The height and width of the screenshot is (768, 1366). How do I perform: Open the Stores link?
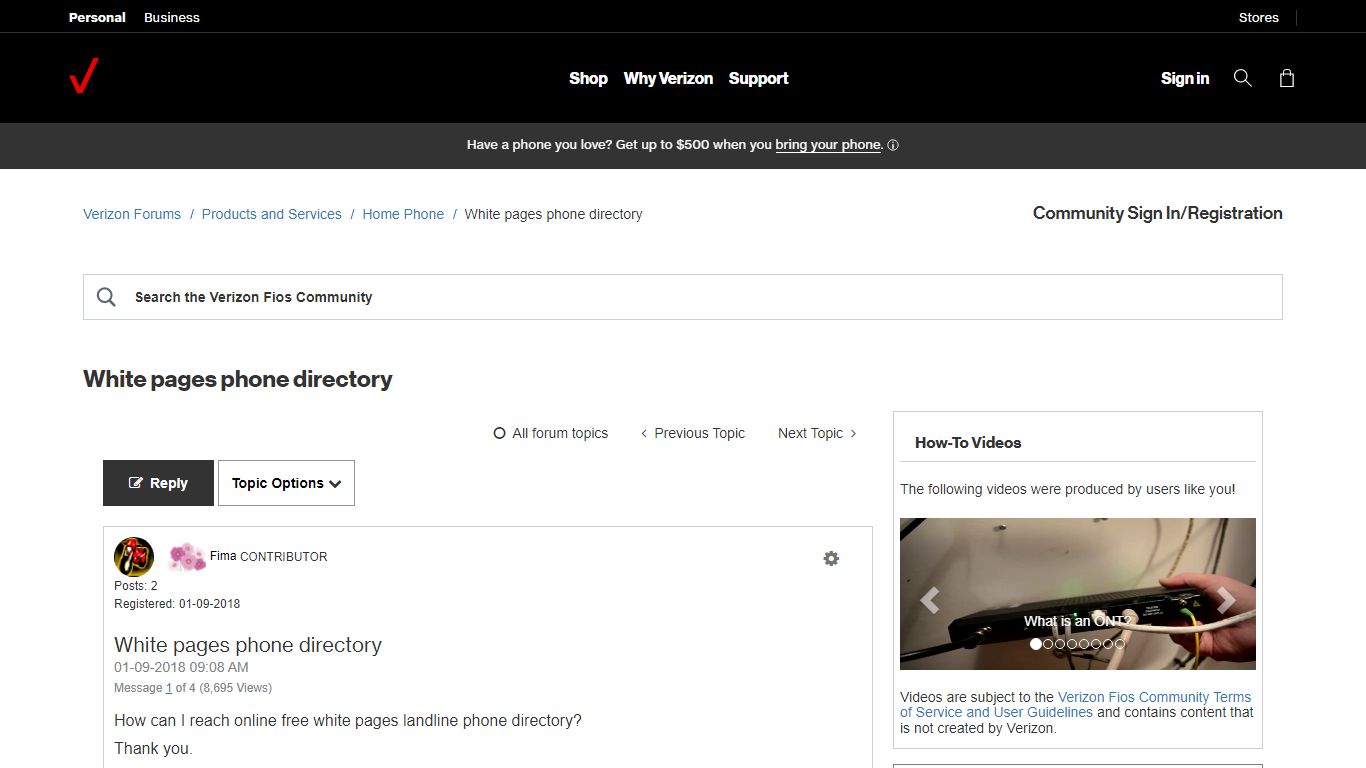[1258, 17]
